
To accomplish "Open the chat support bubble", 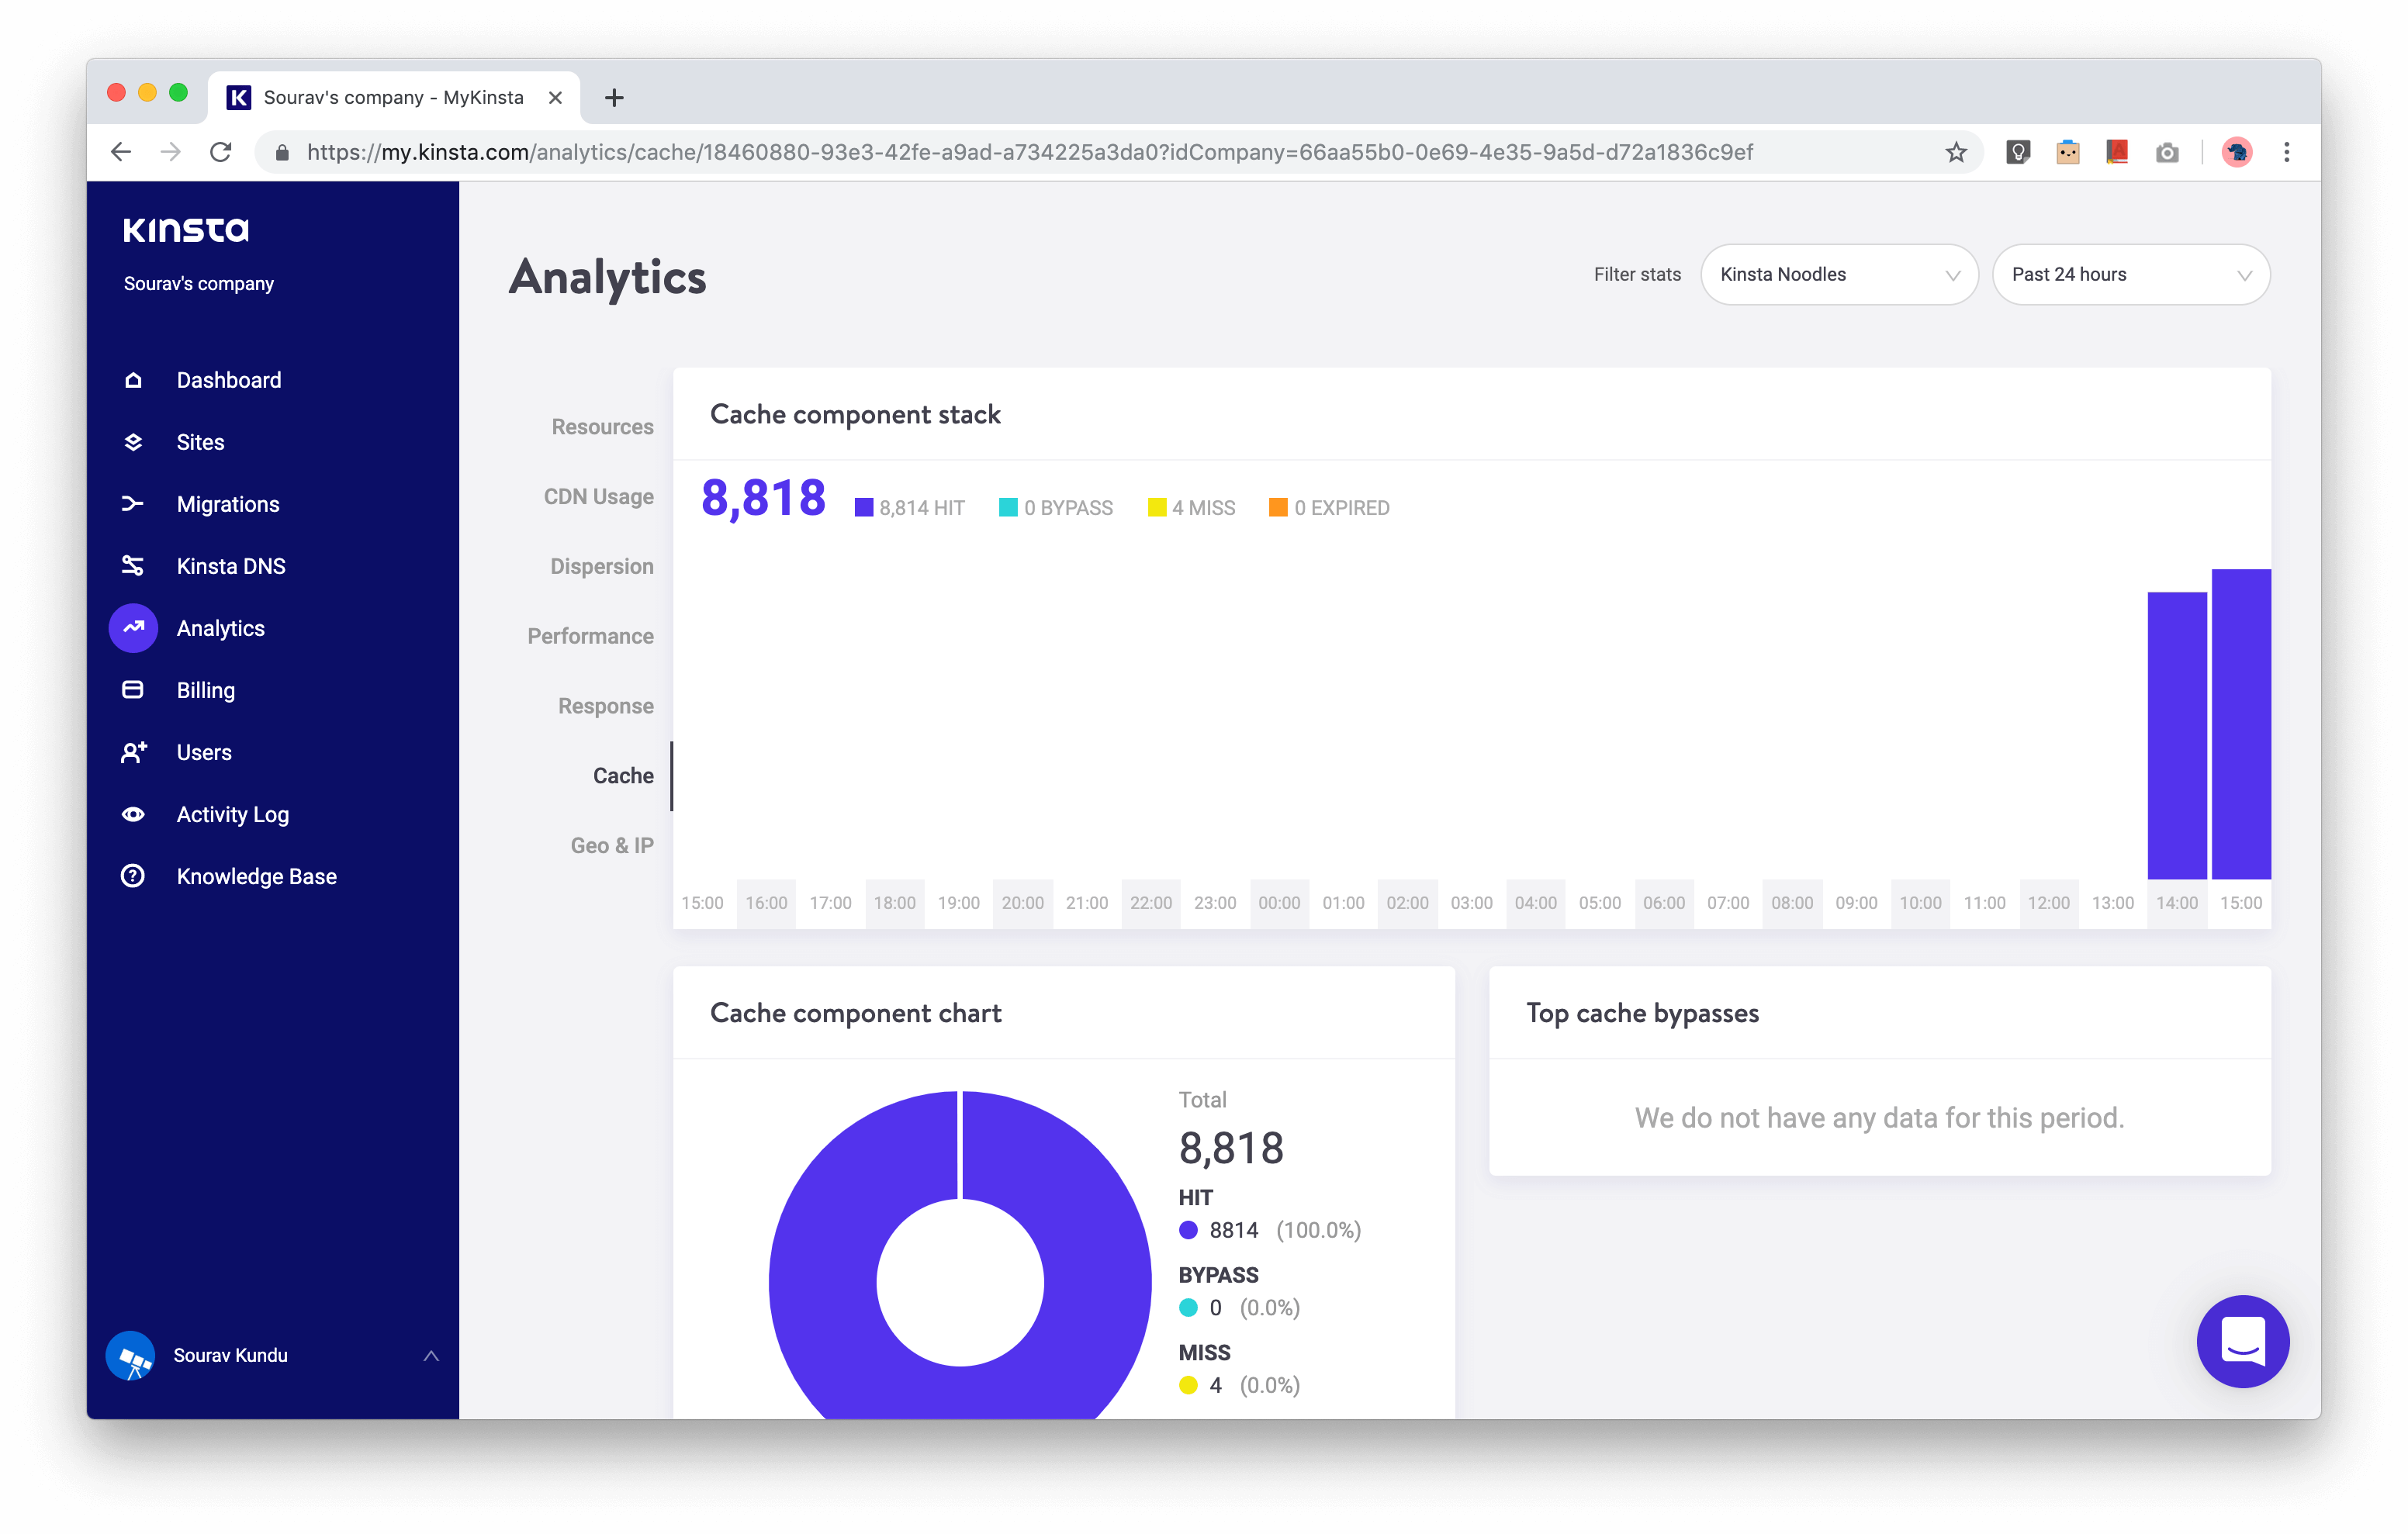I will point(2243,1341).
